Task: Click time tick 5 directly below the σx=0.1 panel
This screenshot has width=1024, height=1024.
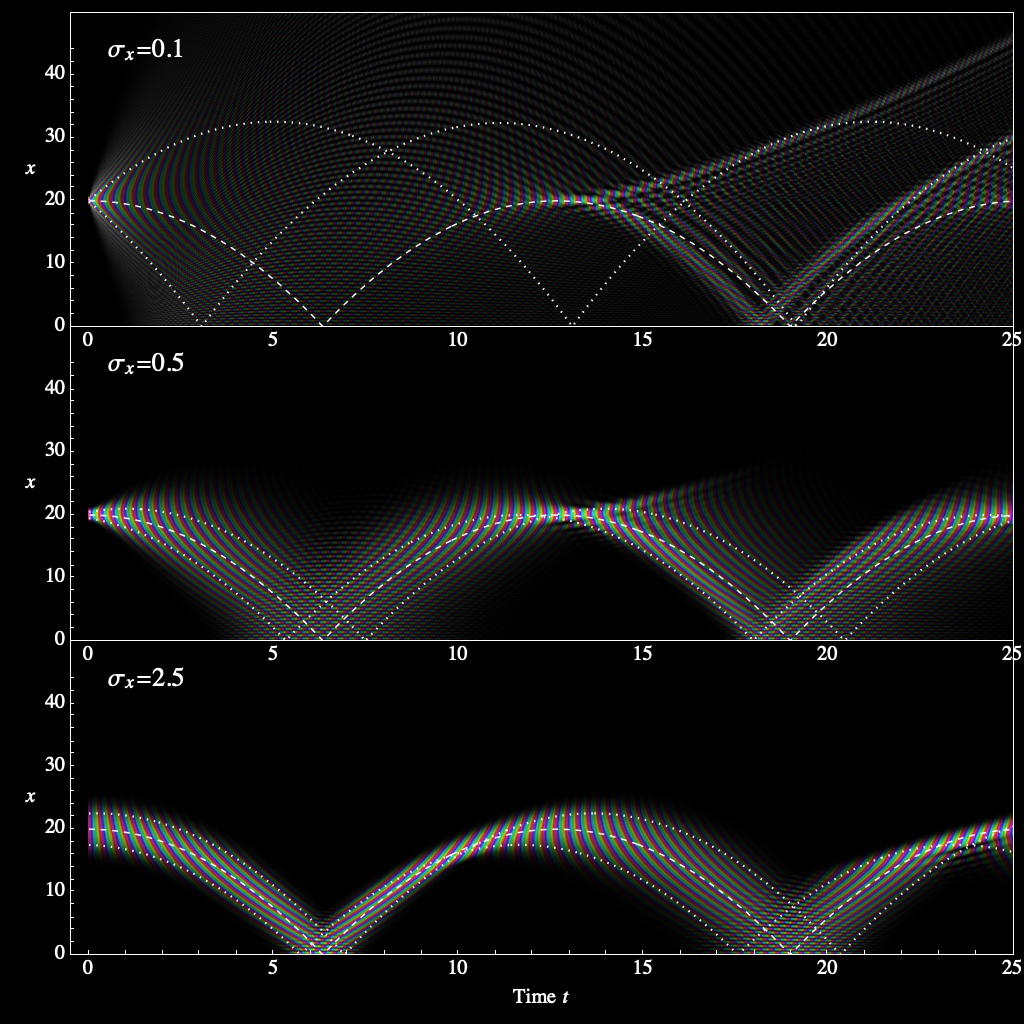Action: 272,340
